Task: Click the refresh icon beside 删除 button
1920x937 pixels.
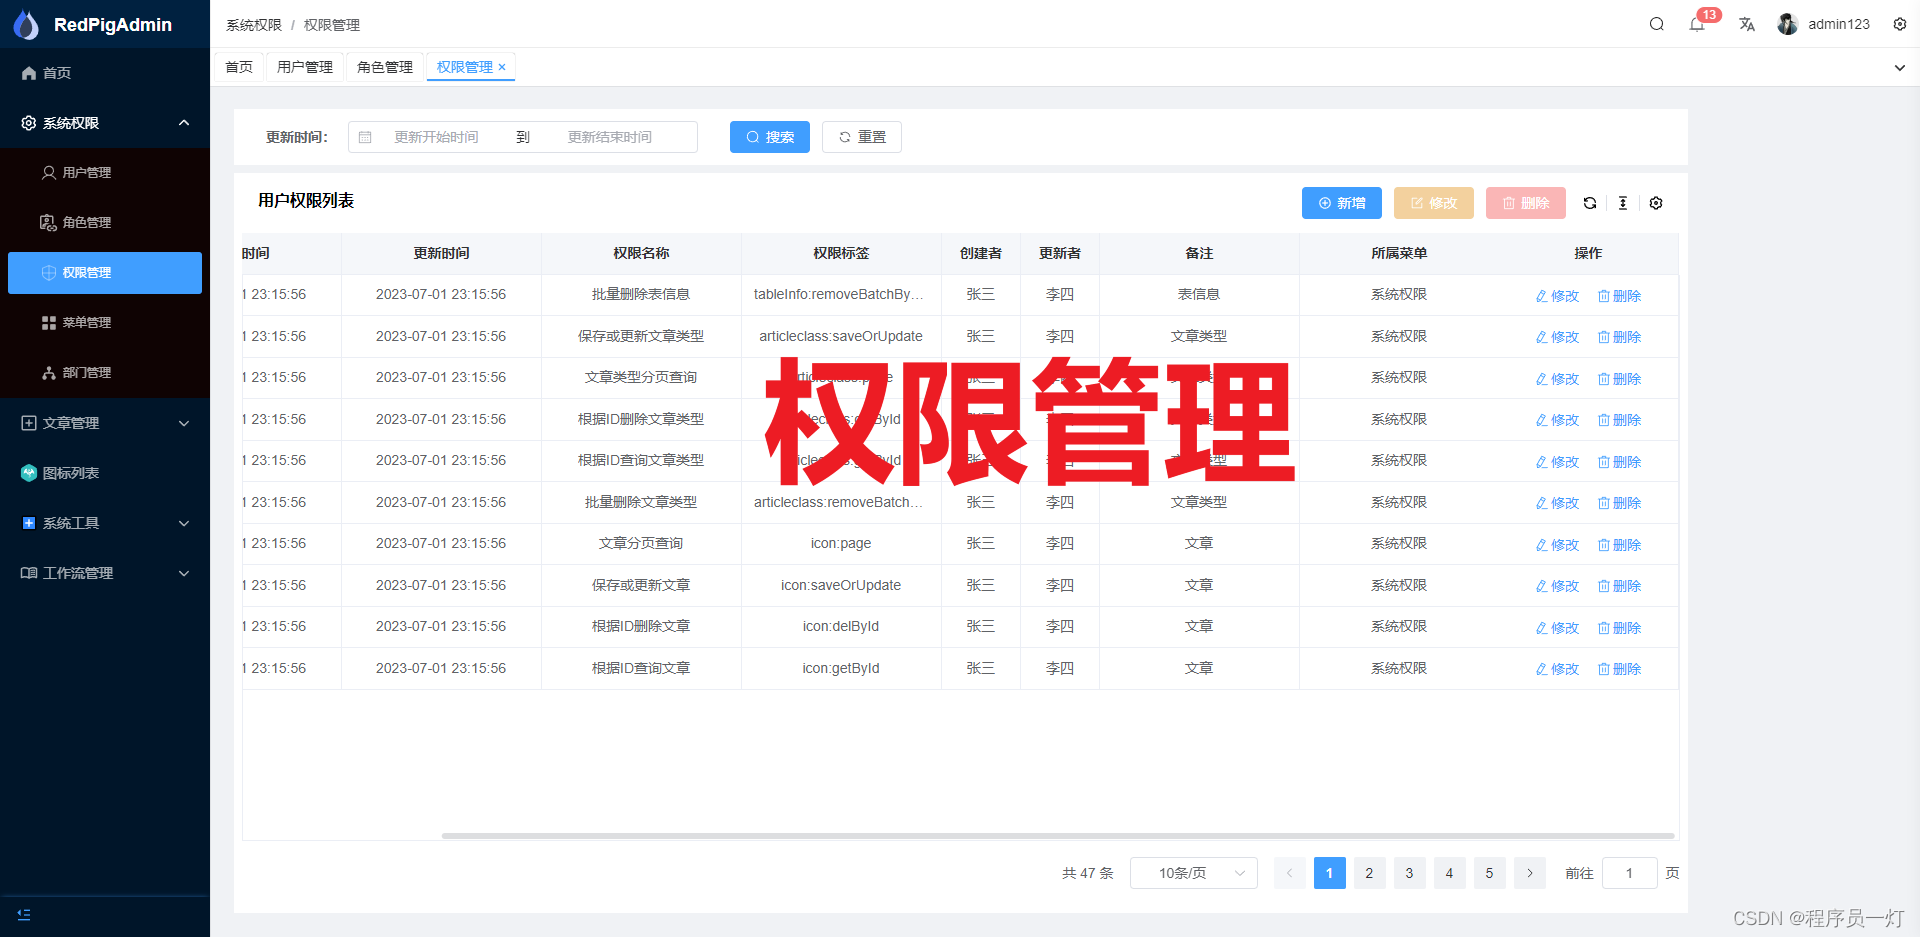Action: pos(1590,203)
